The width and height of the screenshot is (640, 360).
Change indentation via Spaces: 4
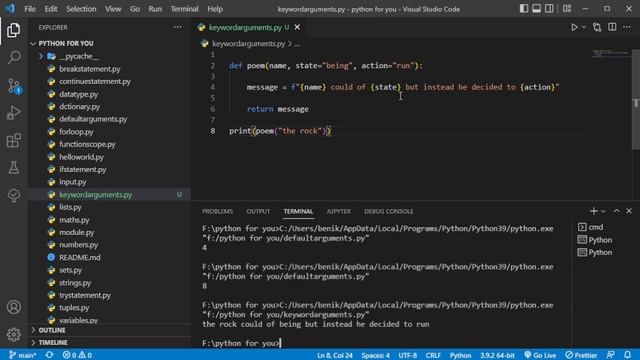(x=376, y=355)
